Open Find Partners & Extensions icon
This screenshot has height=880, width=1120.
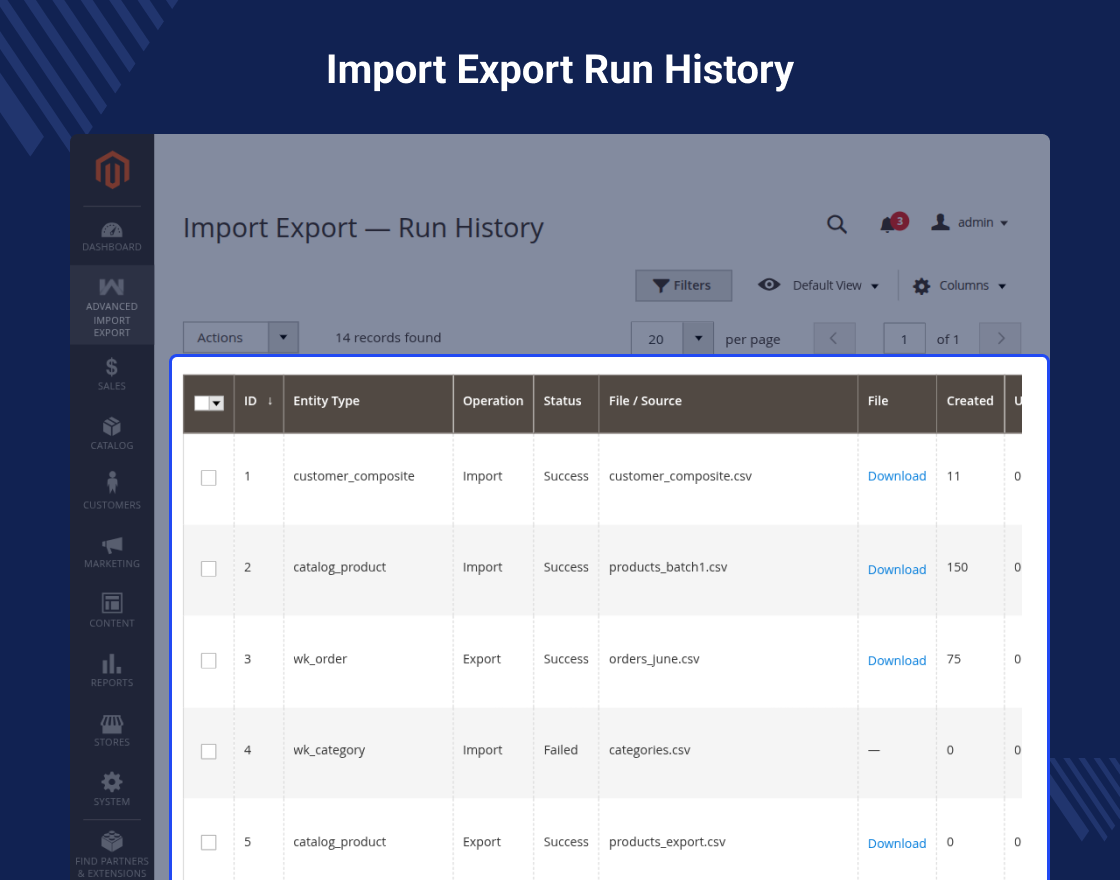click(x=111, y=841)
